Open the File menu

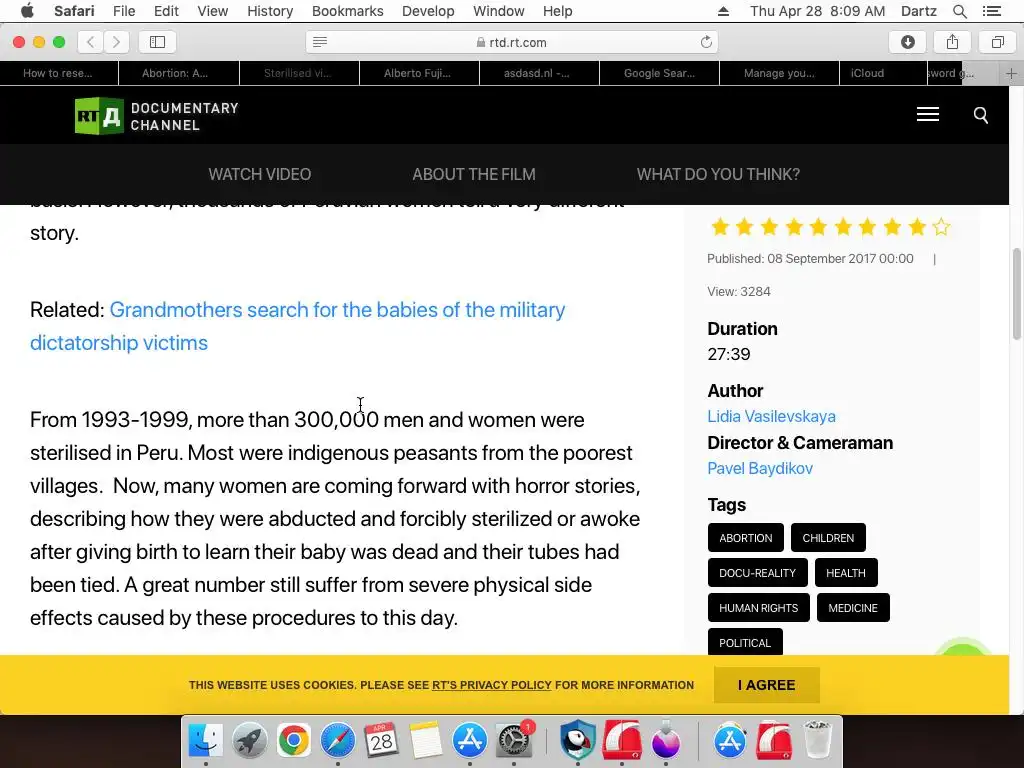[123, 11]
